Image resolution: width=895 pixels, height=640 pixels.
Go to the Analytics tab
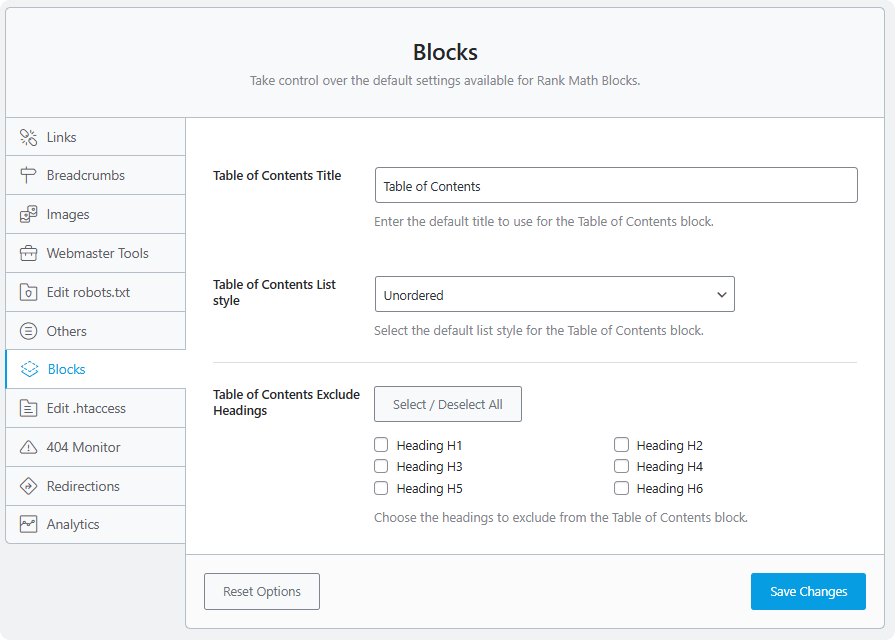pyautogui.click(x=96, y=524)
